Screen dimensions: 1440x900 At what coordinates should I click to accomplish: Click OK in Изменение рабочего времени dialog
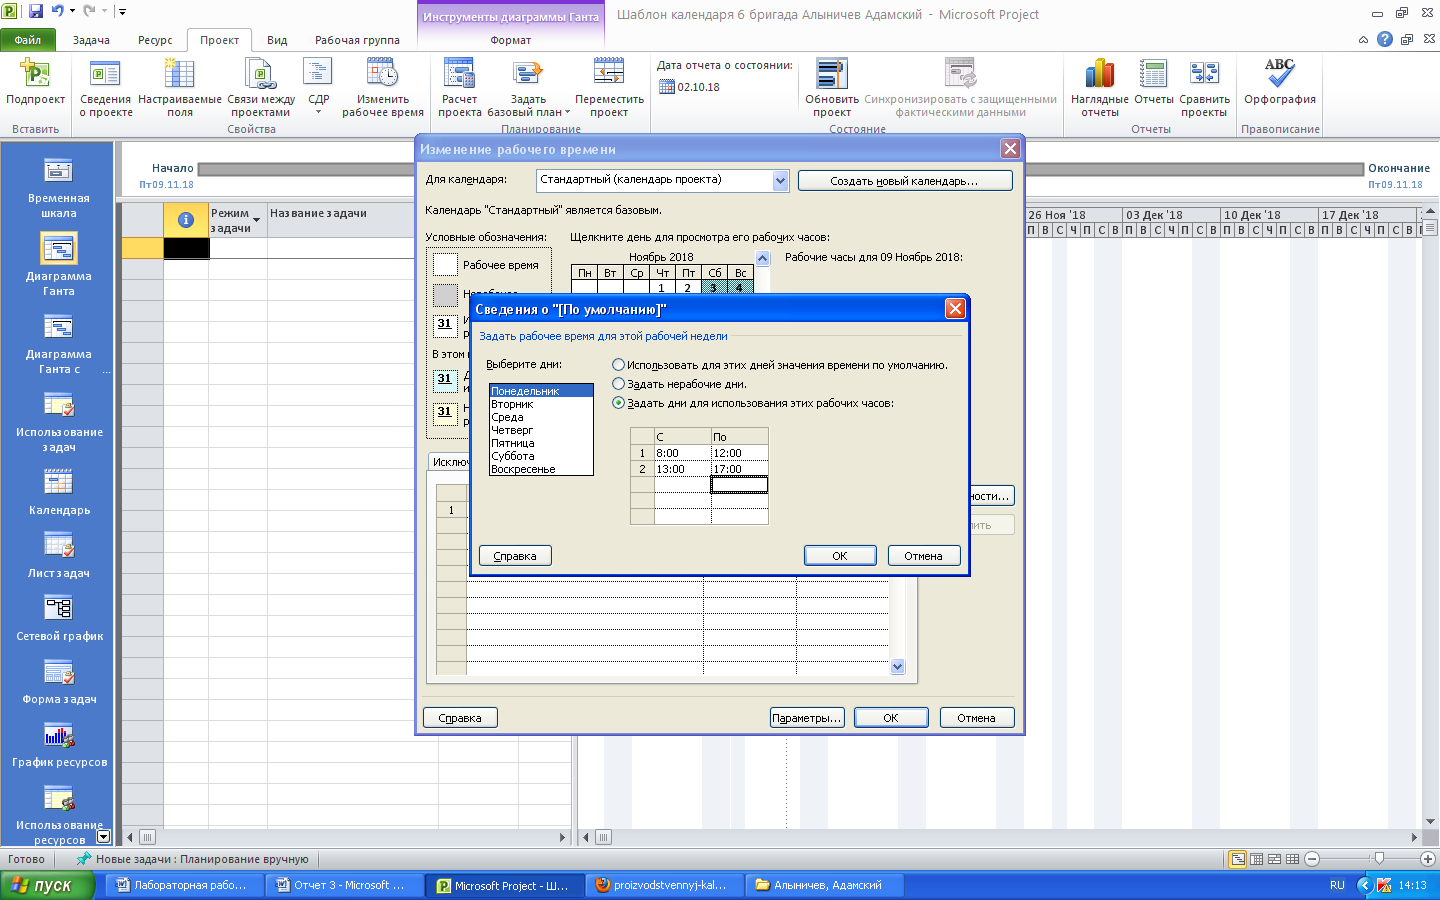pos(891,718)
